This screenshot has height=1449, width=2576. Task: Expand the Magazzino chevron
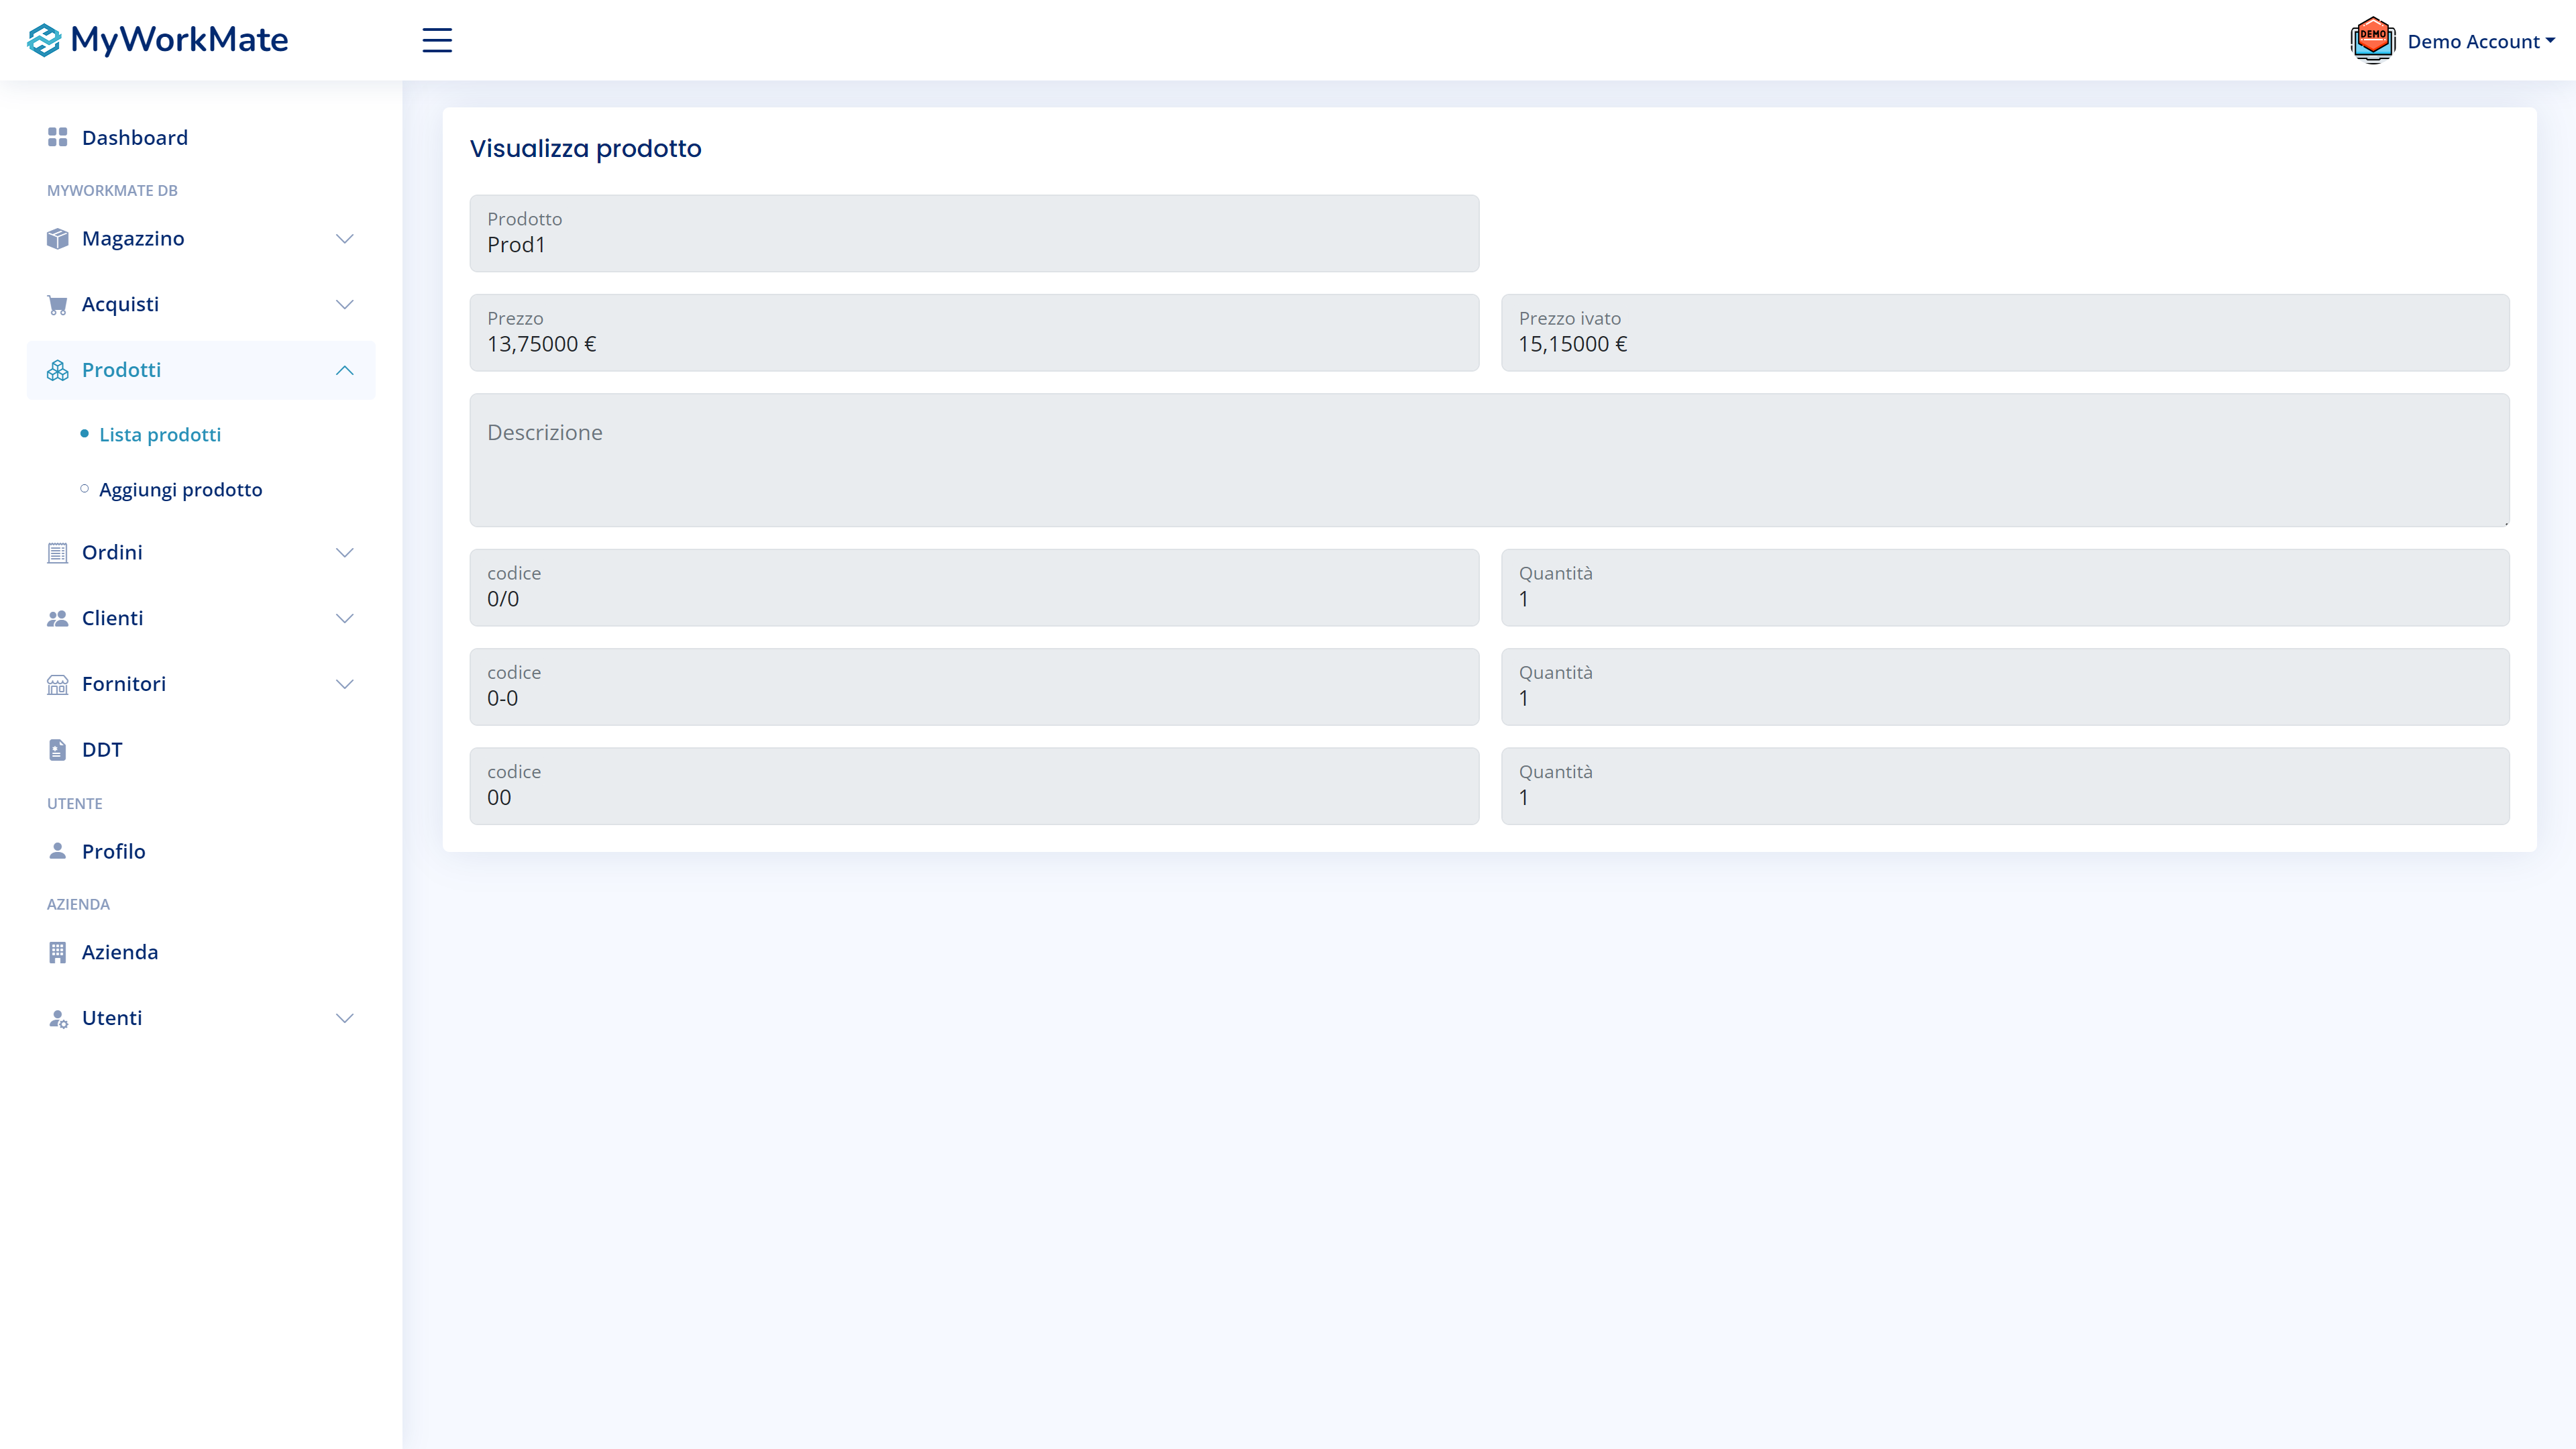coord(344,238)
